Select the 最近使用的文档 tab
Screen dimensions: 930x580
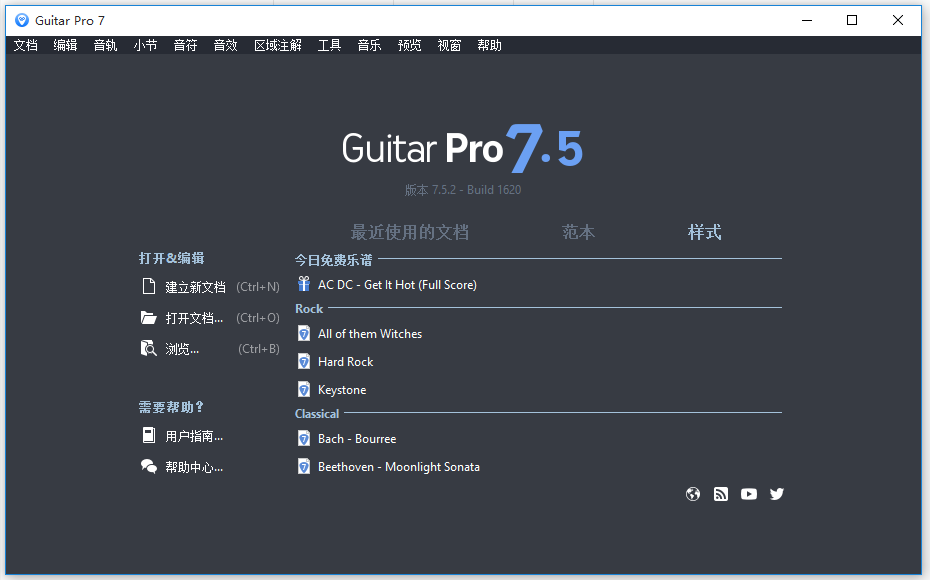[410, 231]
